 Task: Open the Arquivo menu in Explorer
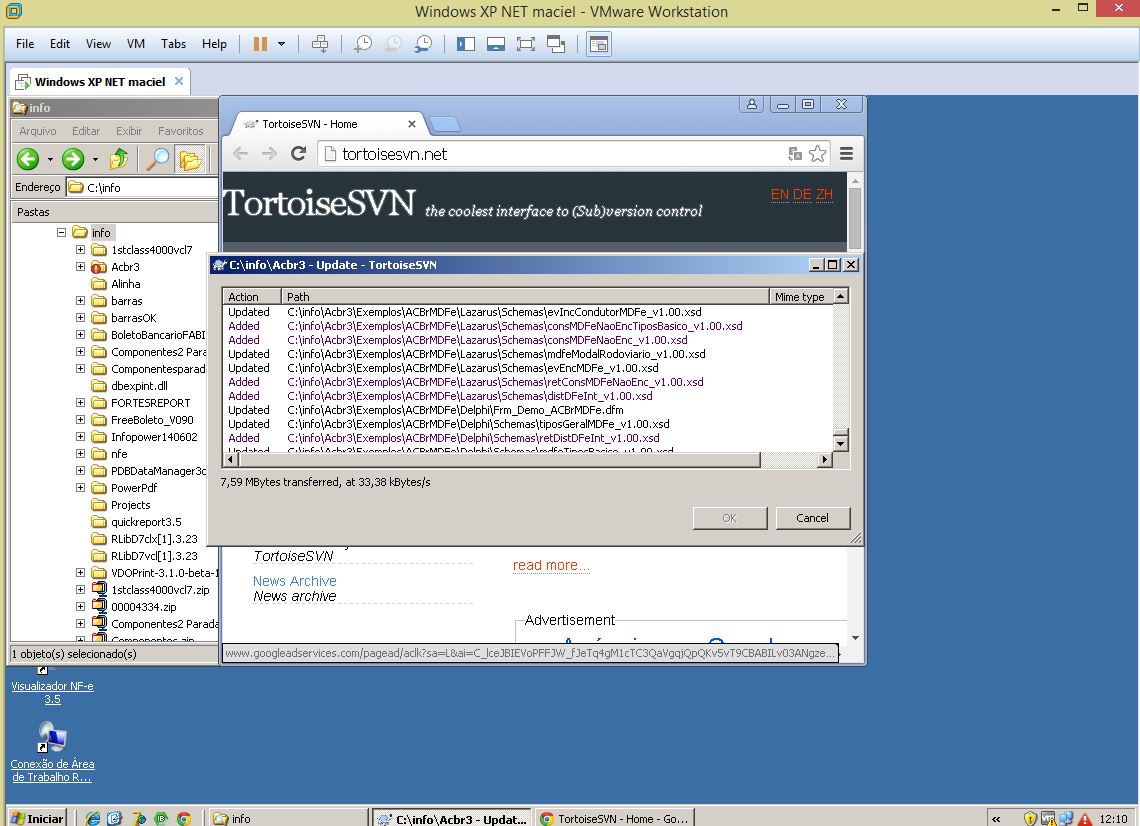(38, 131)
